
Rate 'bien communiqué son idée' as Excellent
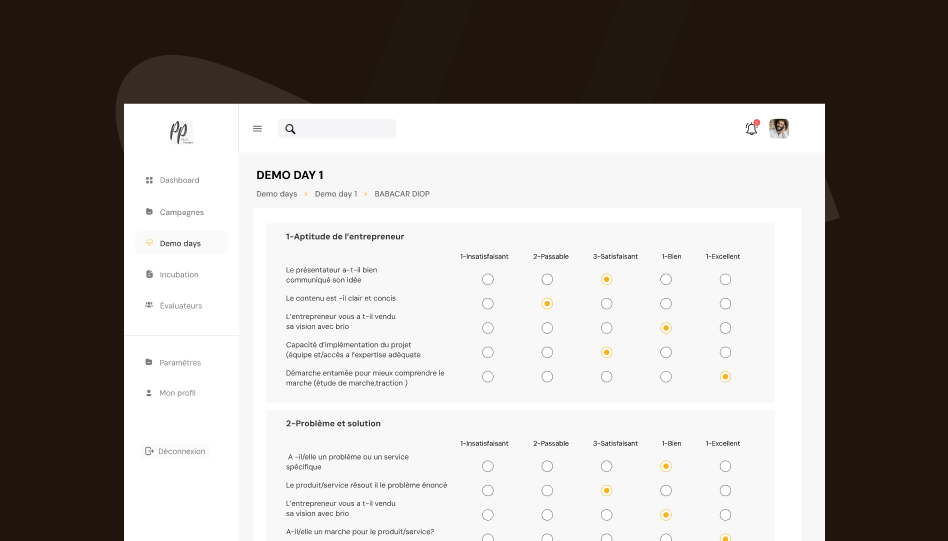[x=725, y=279]
